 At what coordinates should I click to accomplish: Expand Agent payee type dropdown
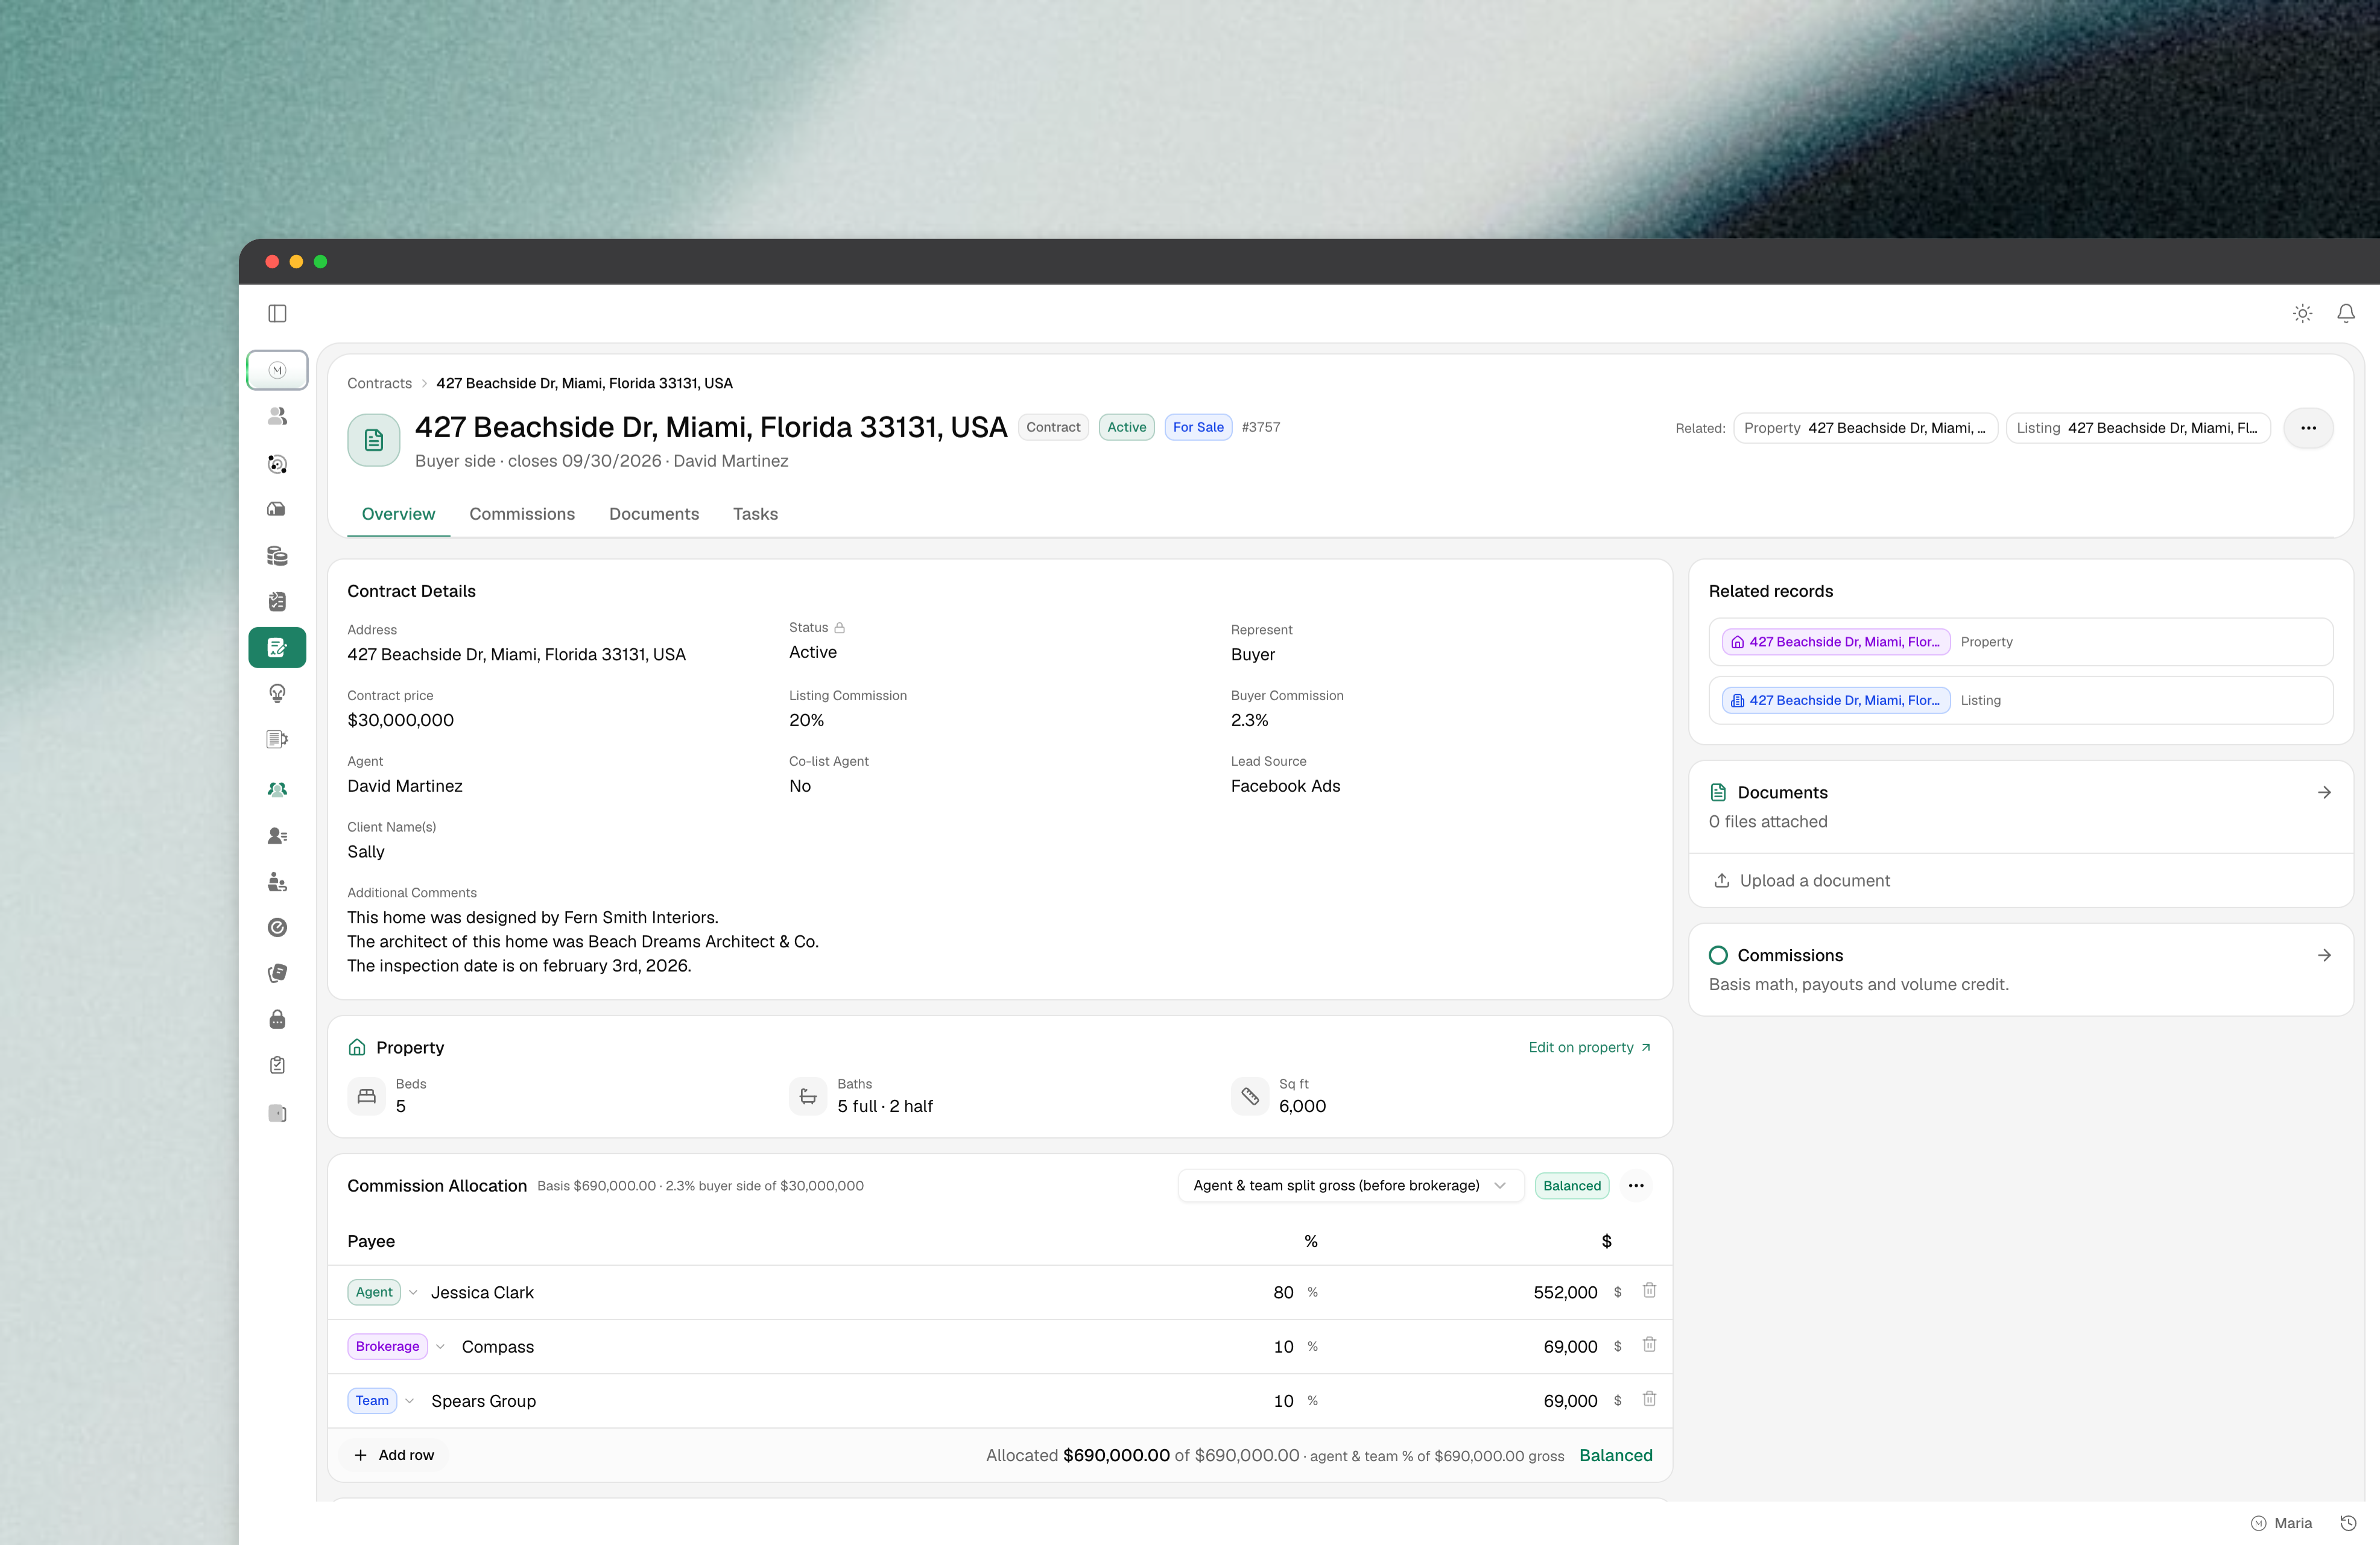click(x=413, y=1292)
